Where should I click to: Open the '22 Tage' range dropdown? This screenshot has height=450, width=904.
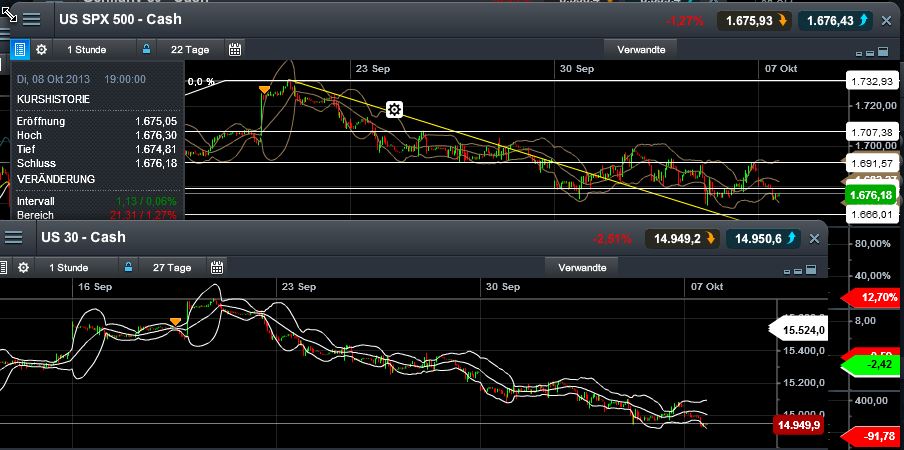click(x=190, y=50)
